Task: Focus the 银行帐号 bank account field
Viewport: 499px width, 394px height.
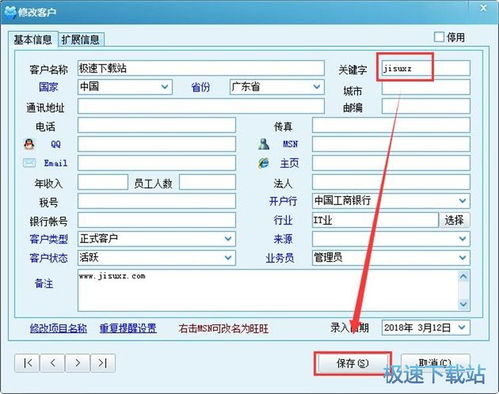Action: [x=157, y=220]
